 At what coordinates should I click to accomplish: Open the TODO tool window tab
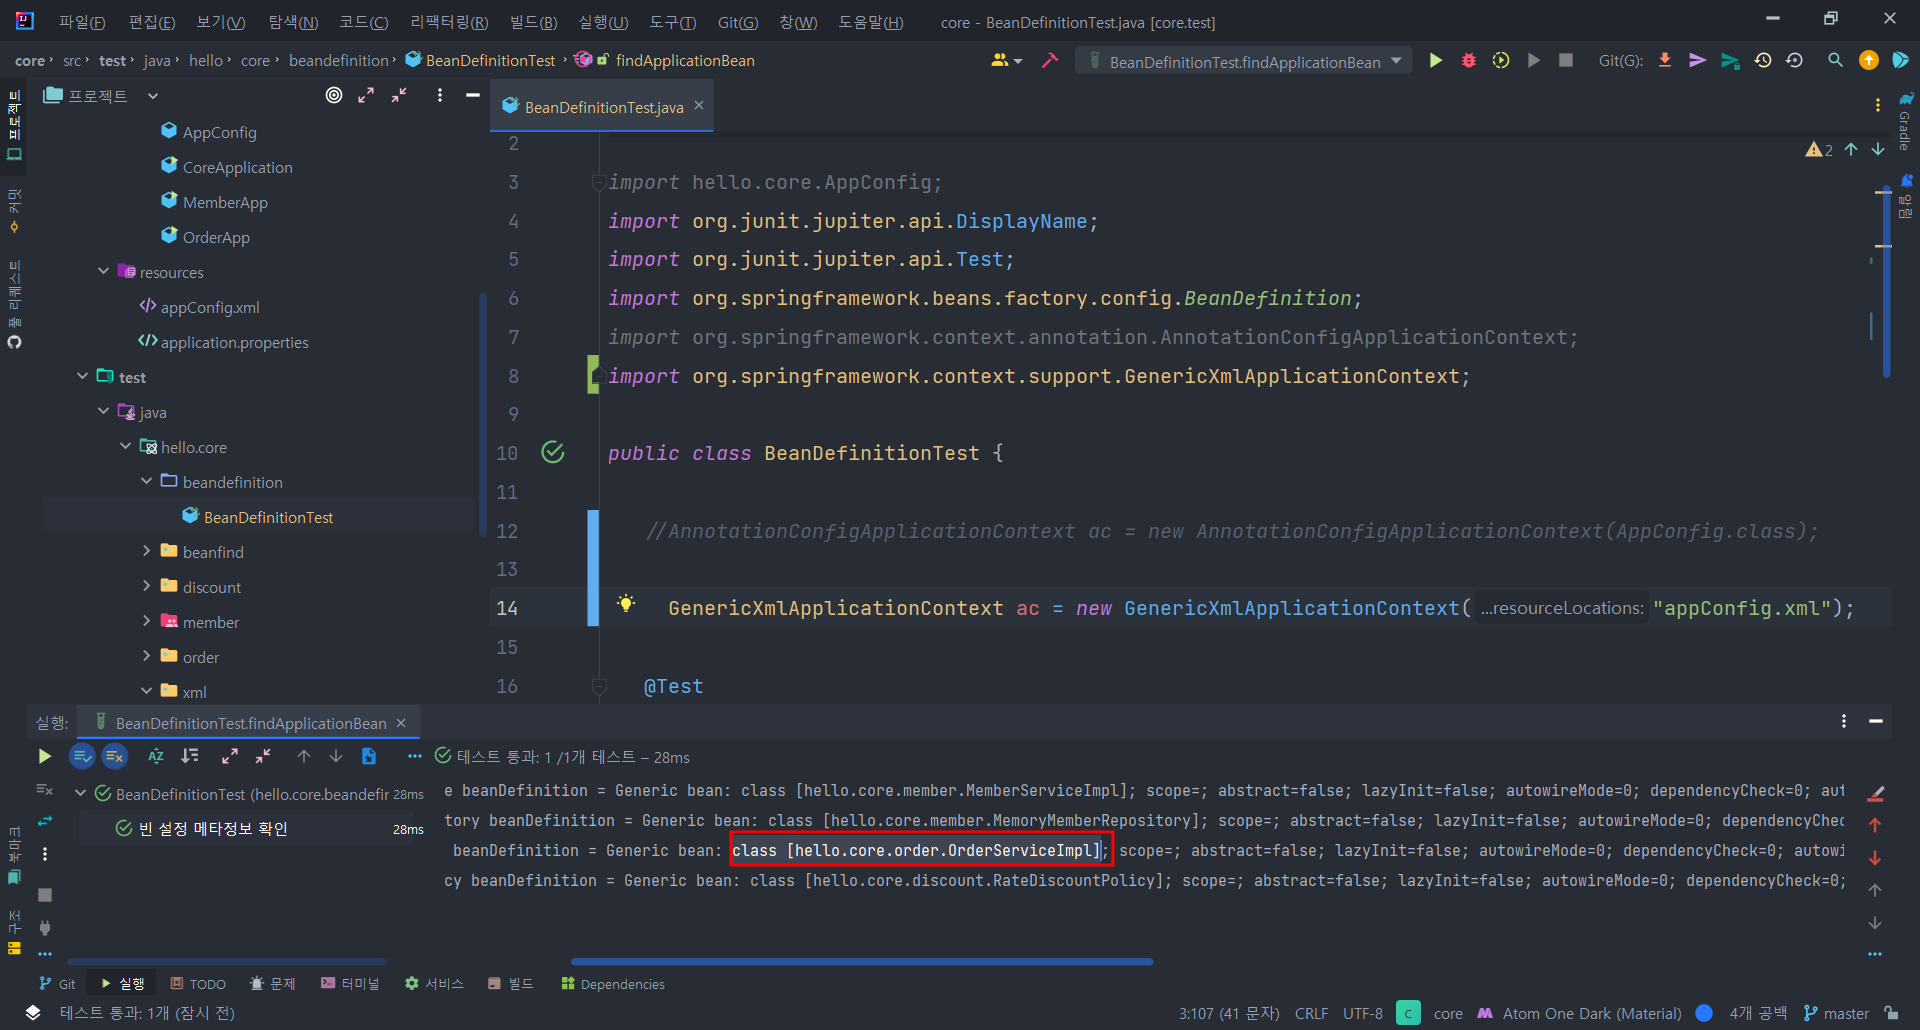point(198,984)
